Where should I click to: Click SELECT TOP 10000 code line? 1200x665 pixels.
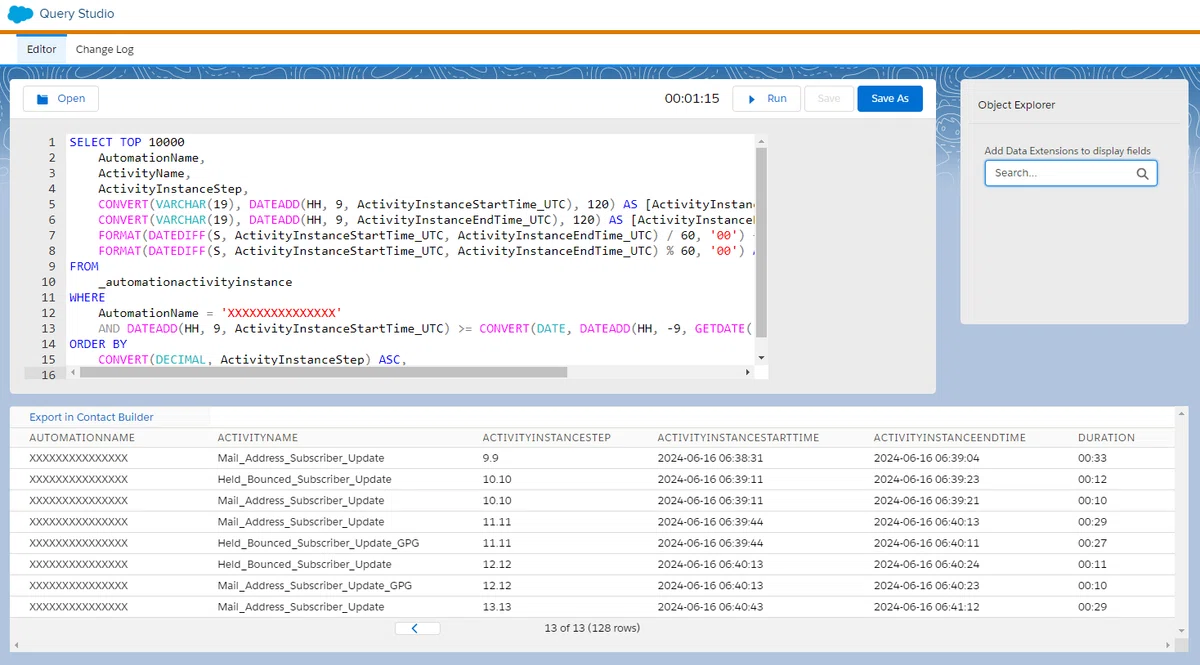pyautogui.click(x=127, y=142)
